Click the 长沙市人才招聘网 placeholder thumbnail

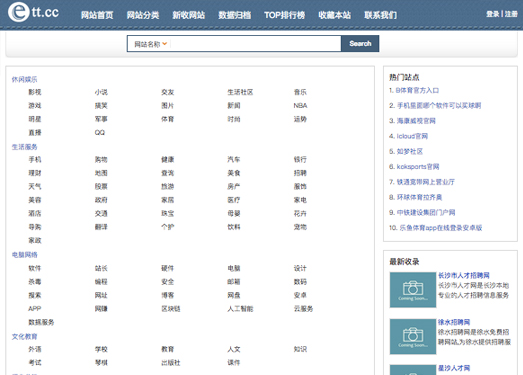413,290
